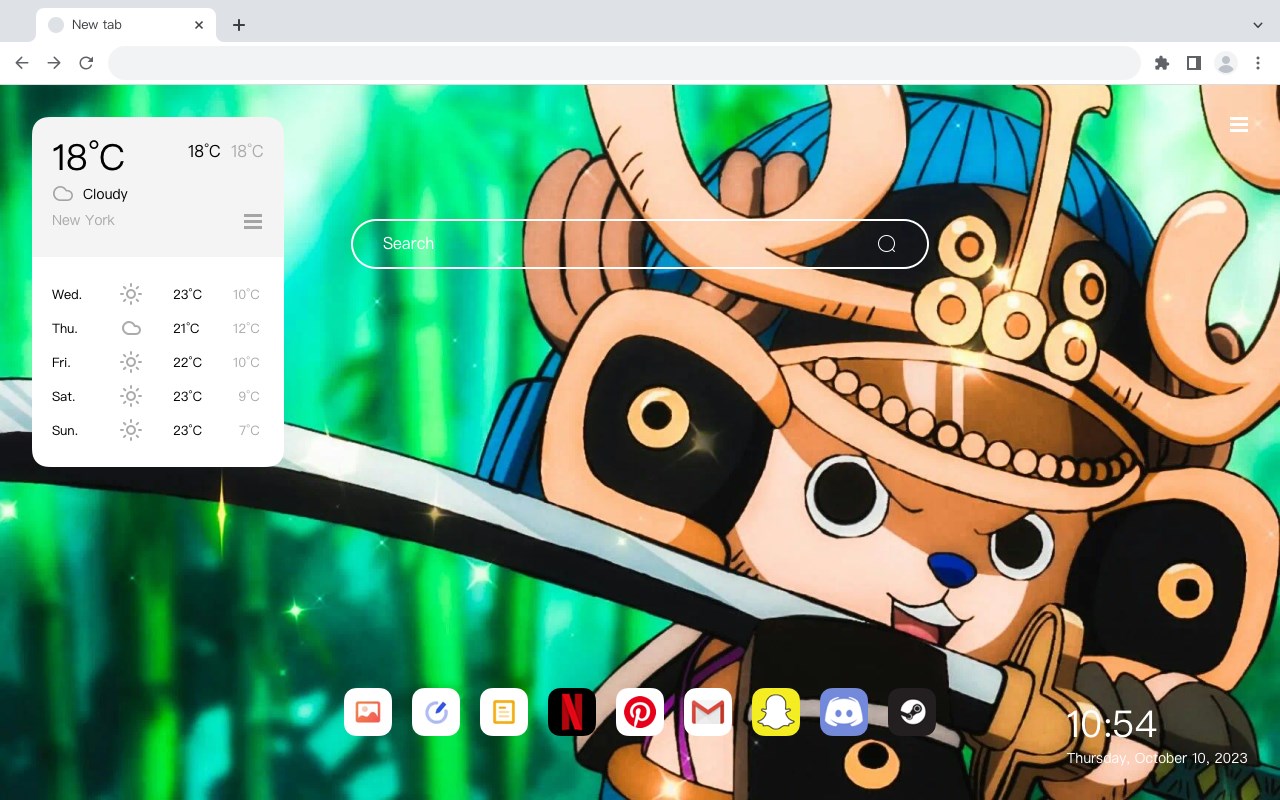The height and width of the screenshot is (800, 1280).
Task: Click the cloud icon for Thu.
Action: [x=131, y=328]
